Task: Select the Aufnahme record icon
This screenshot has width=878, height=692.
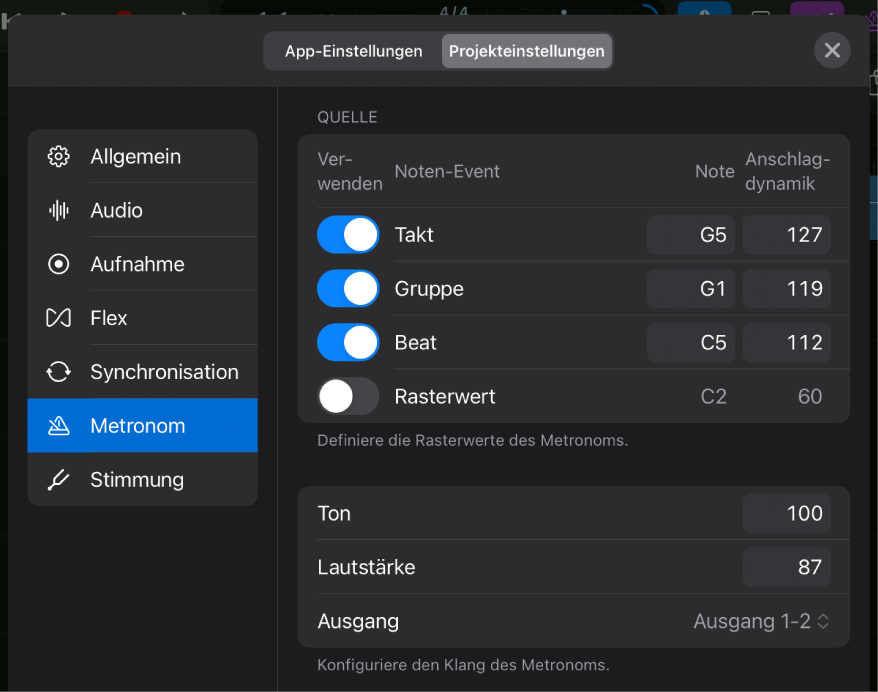Action: (x=58, y=264)
